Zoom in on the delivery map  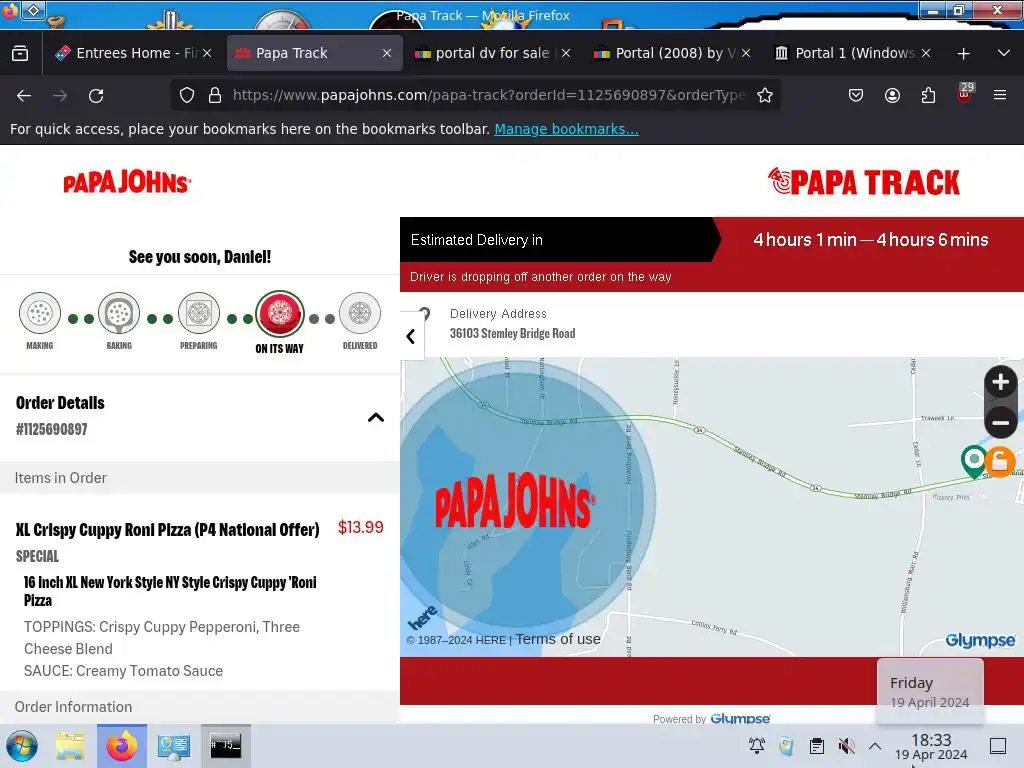pos(1000,383)
